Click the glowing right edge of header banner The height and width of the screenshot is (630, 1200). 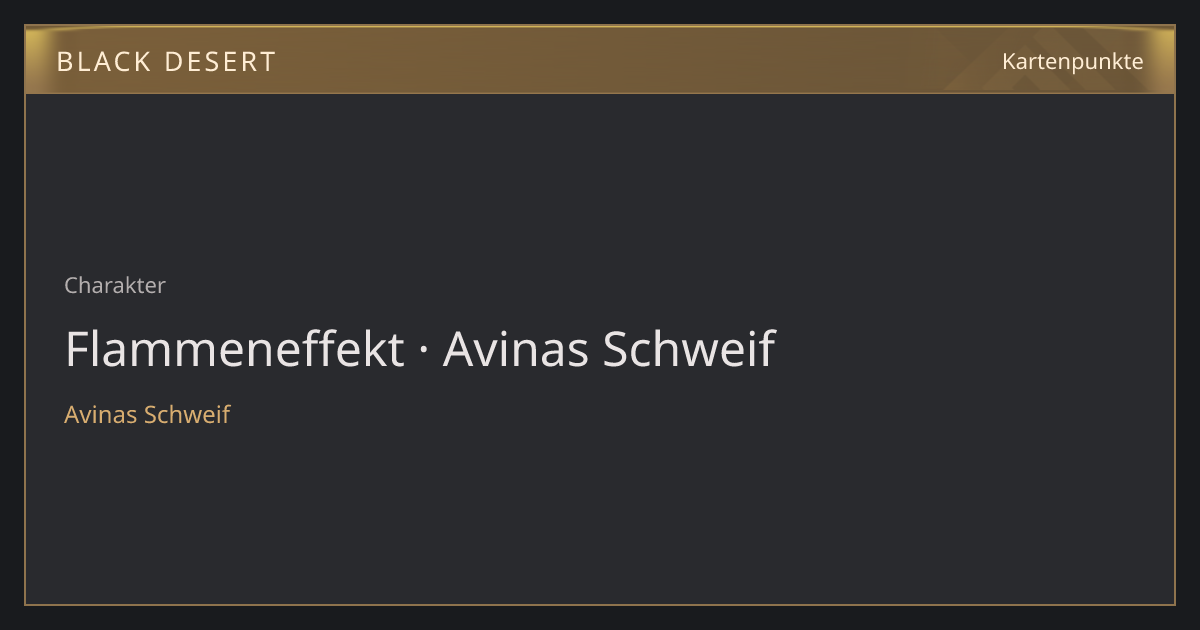[x=1163, y=60]
